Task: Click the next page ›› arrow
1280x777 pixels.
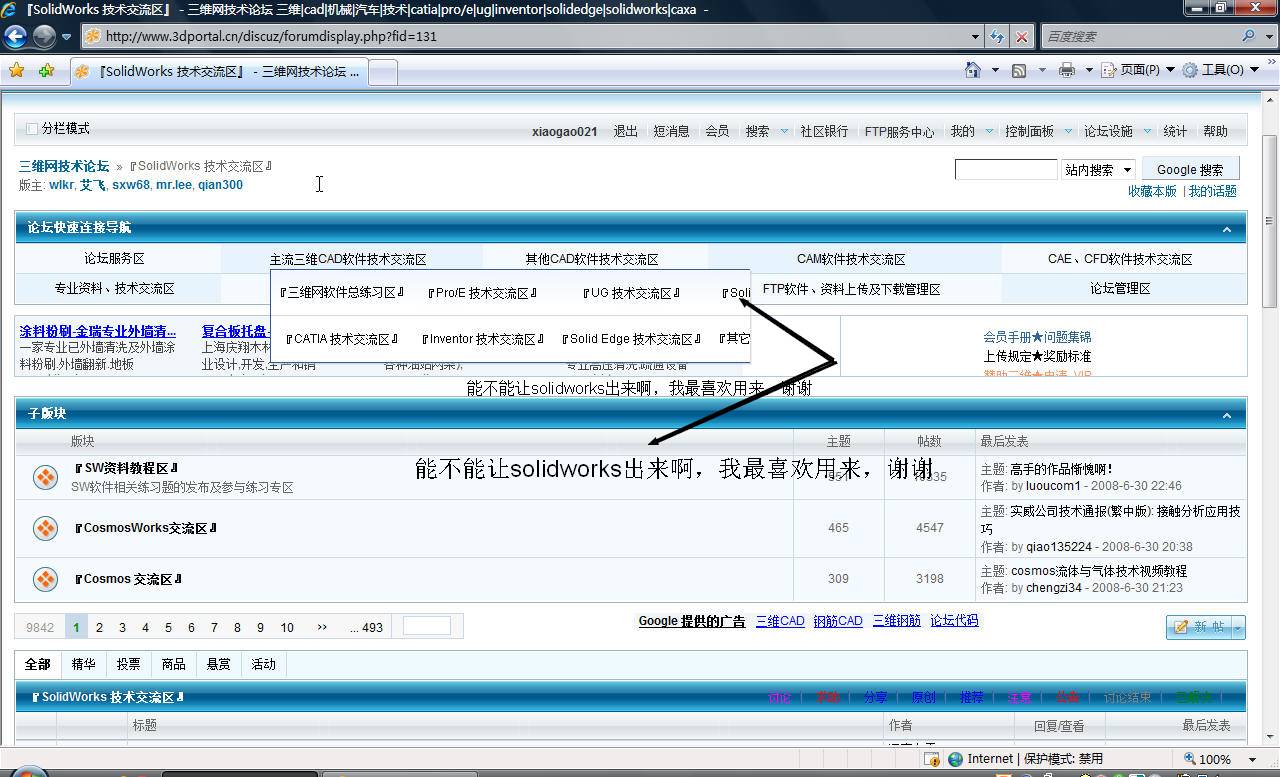Action: [322, 627]
